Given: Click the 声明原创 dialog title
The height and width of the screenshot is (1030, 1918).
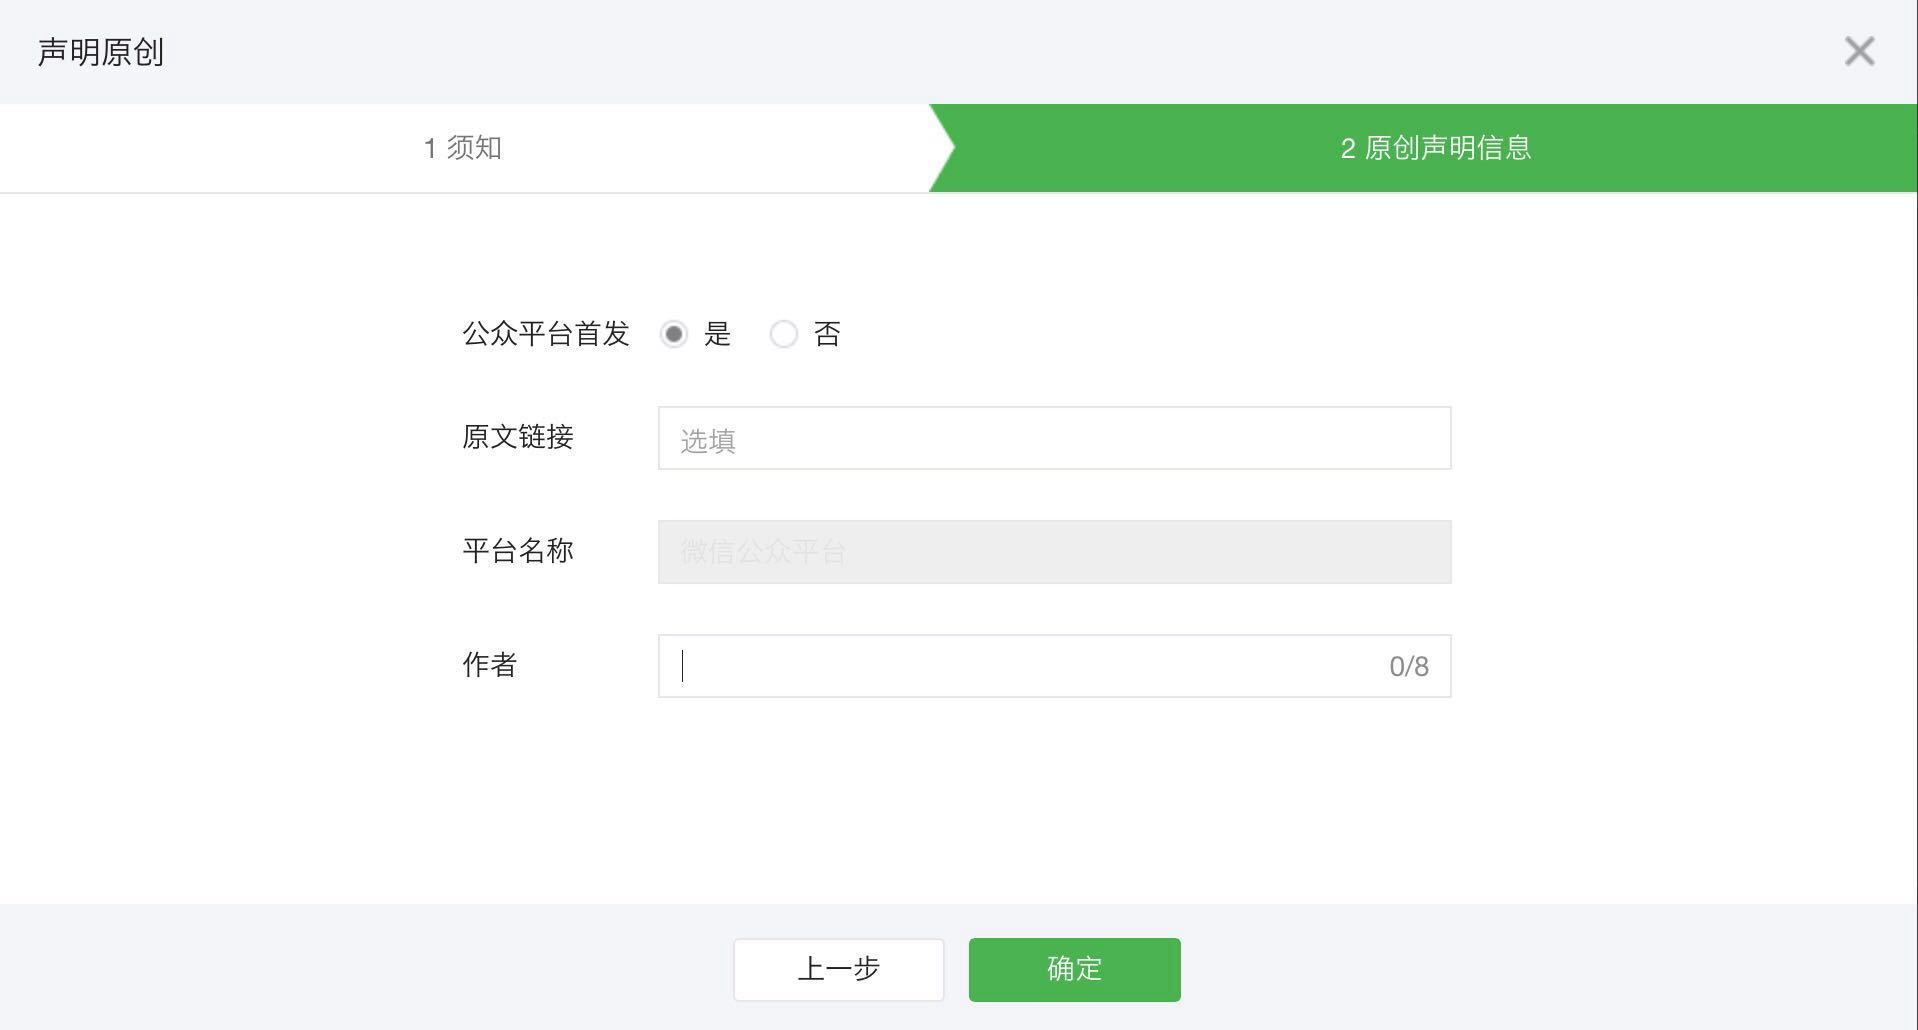Looking at the screenshot, I should [x=101, y=51].
